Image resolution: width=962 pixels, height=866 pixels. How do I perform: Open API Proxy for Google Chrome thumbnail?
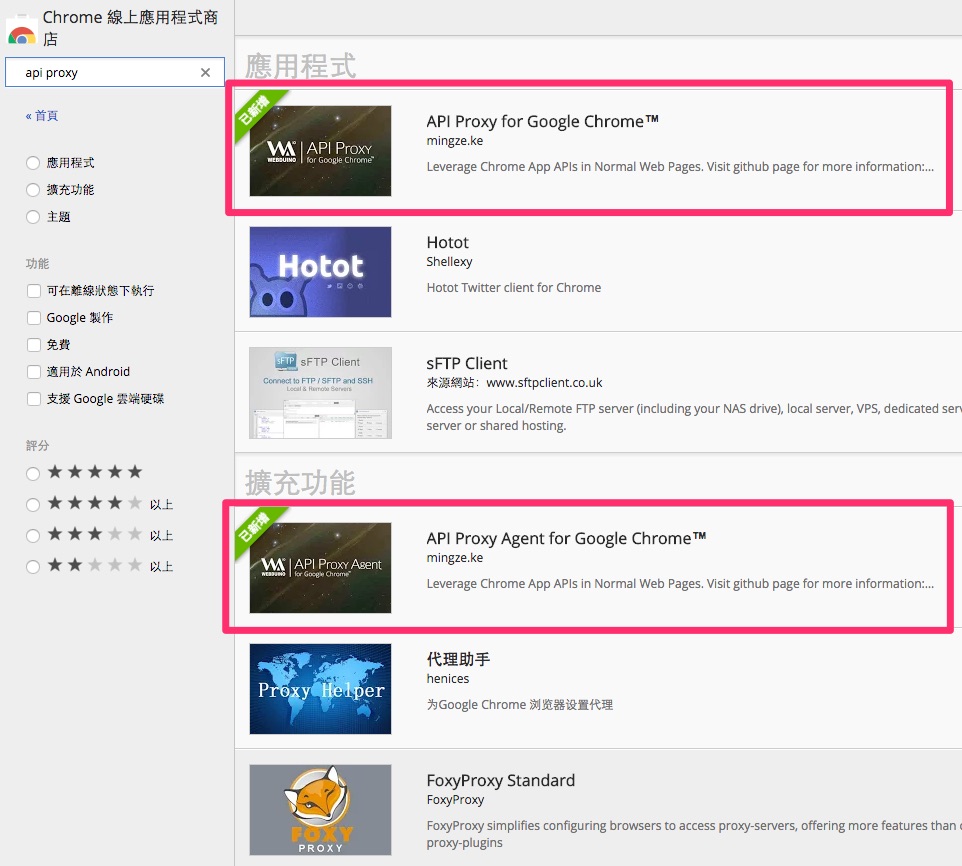(320, 151)
